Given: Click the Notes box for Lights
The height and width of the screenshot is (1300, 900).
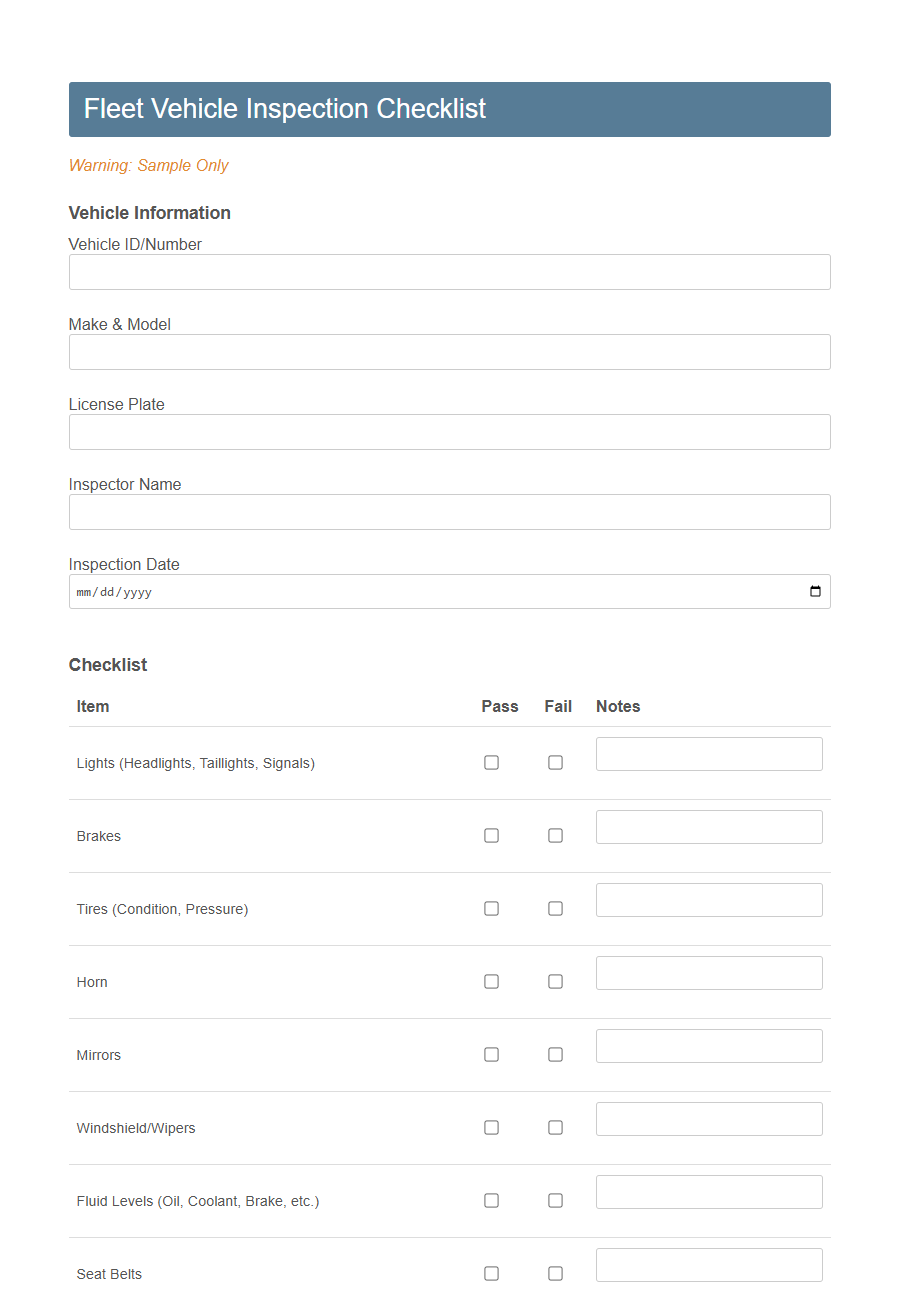Looking at the screenshot, I should point(709,753).
